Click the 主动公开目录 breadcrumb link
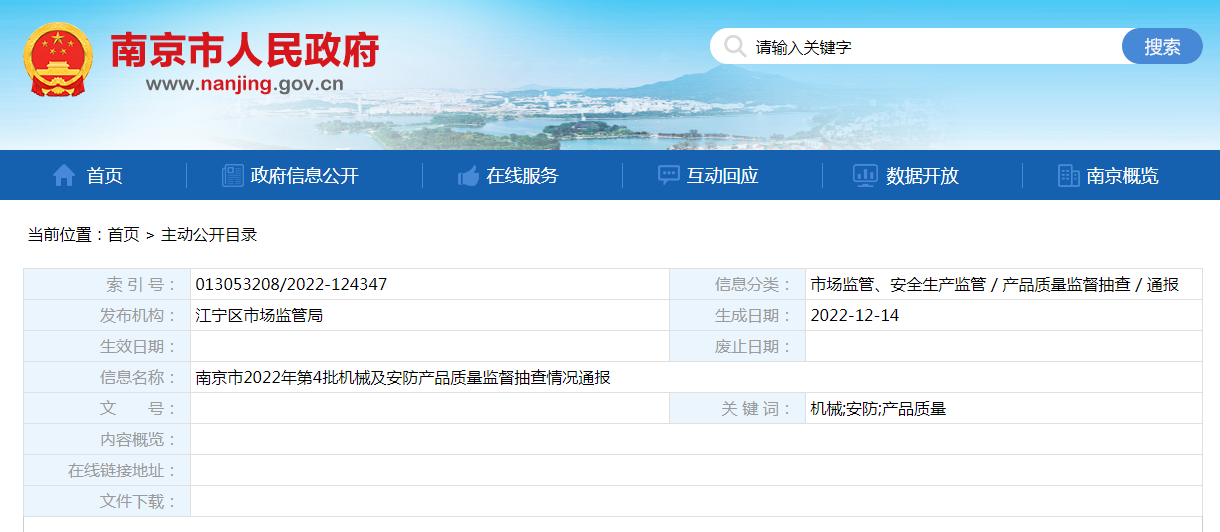 click(x=209, y=235)
